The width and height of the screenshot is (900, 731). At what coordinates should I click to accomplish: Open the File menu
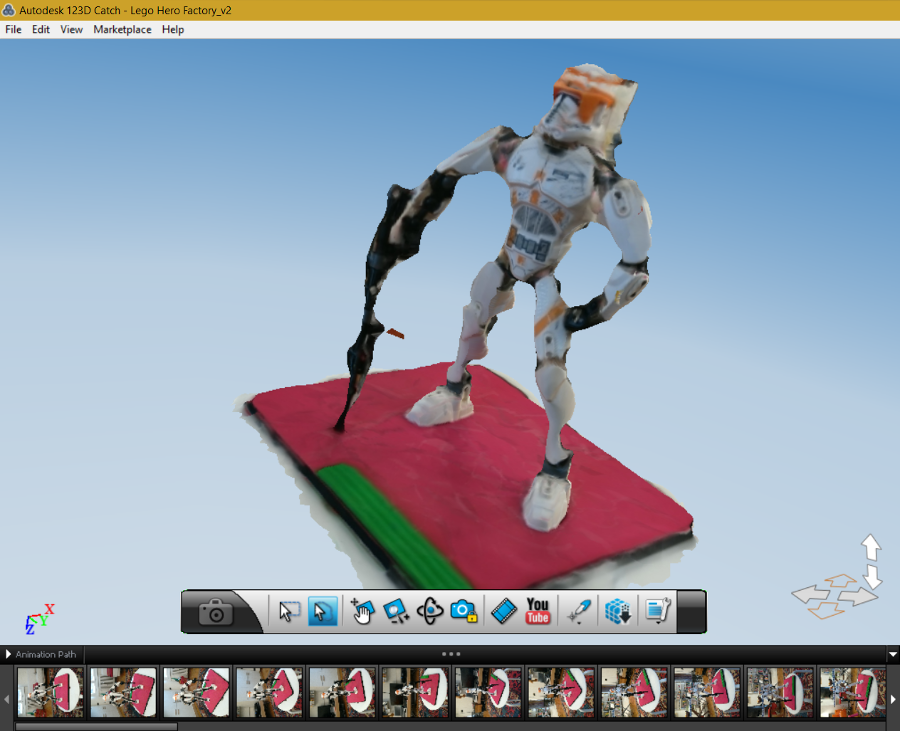(x=13, y=29)
